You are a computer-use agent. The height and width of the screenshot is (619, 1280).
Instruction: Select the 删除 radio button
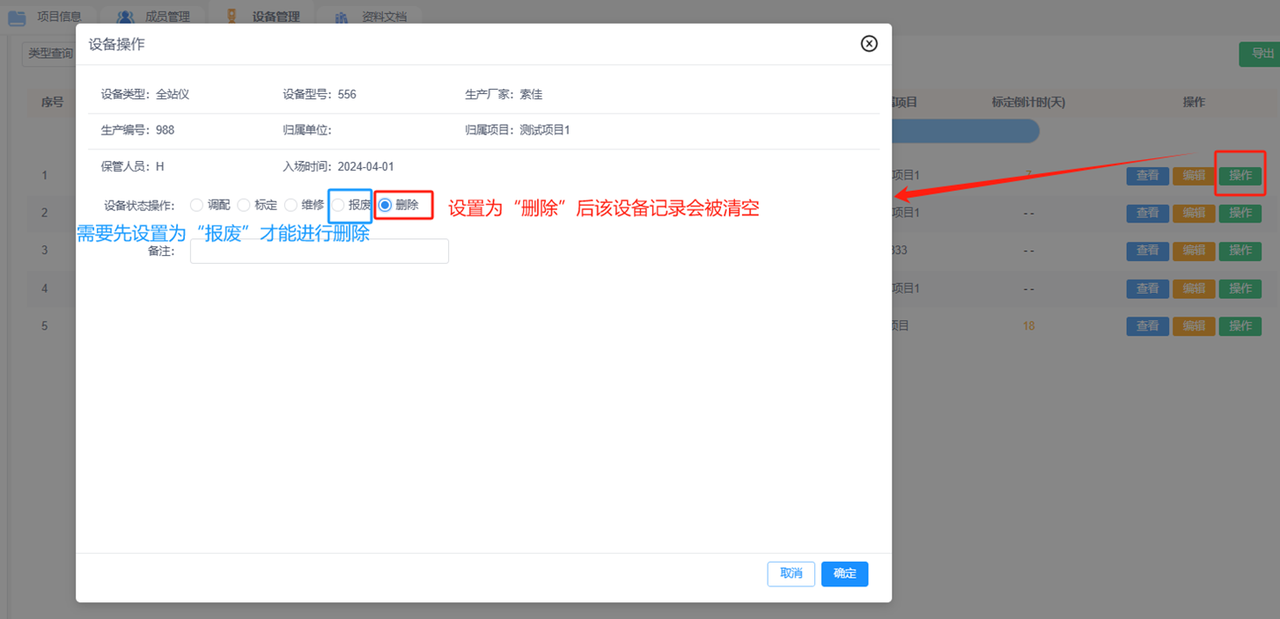click(385, 205)
